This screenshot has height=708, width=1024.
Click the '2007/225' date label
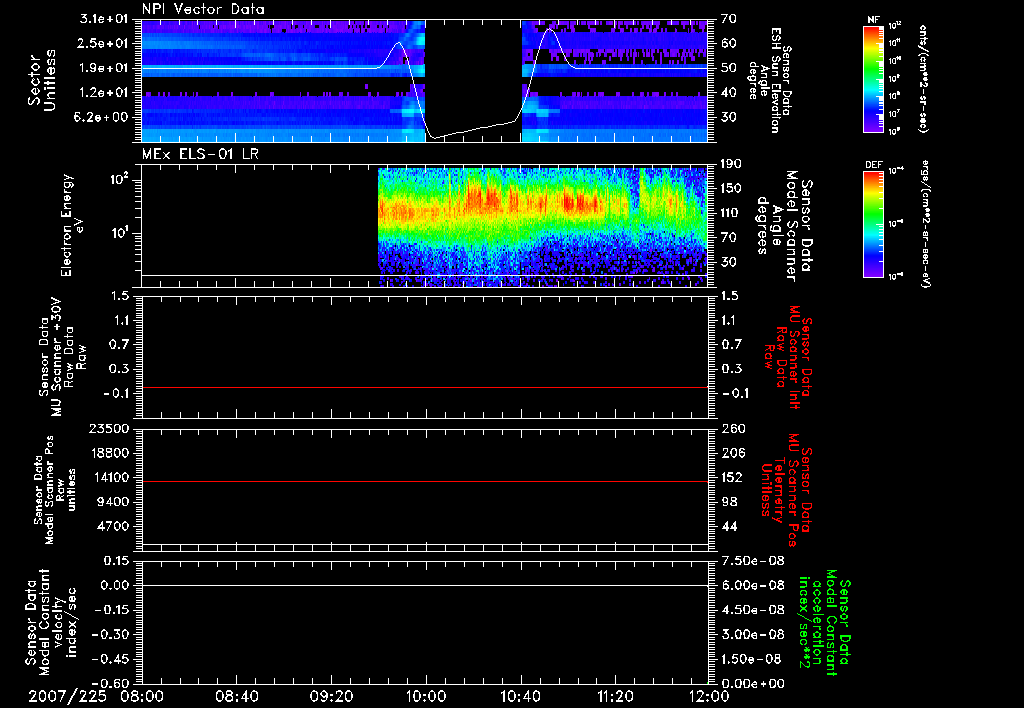coord(68,696)
